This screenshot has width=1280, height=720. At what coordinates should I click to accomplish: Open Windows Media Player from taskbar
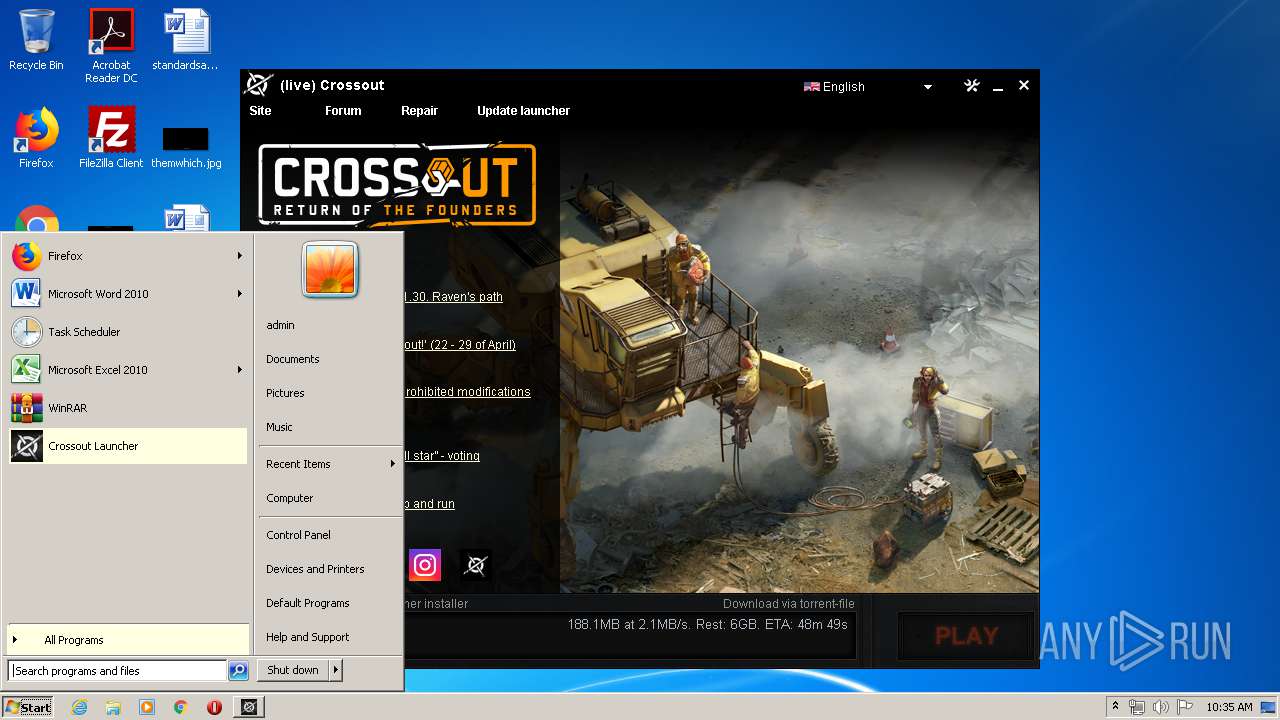pyautogui.click(x=147, y=707)
